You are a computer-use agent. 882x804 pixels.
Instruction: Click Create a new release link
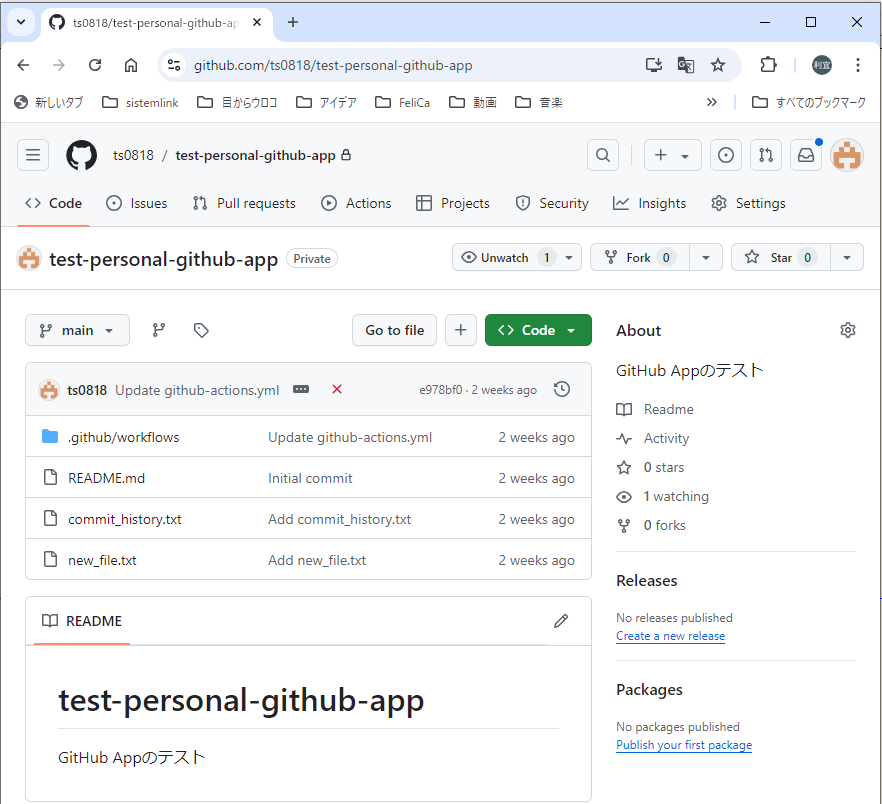[x=670, y=636]
